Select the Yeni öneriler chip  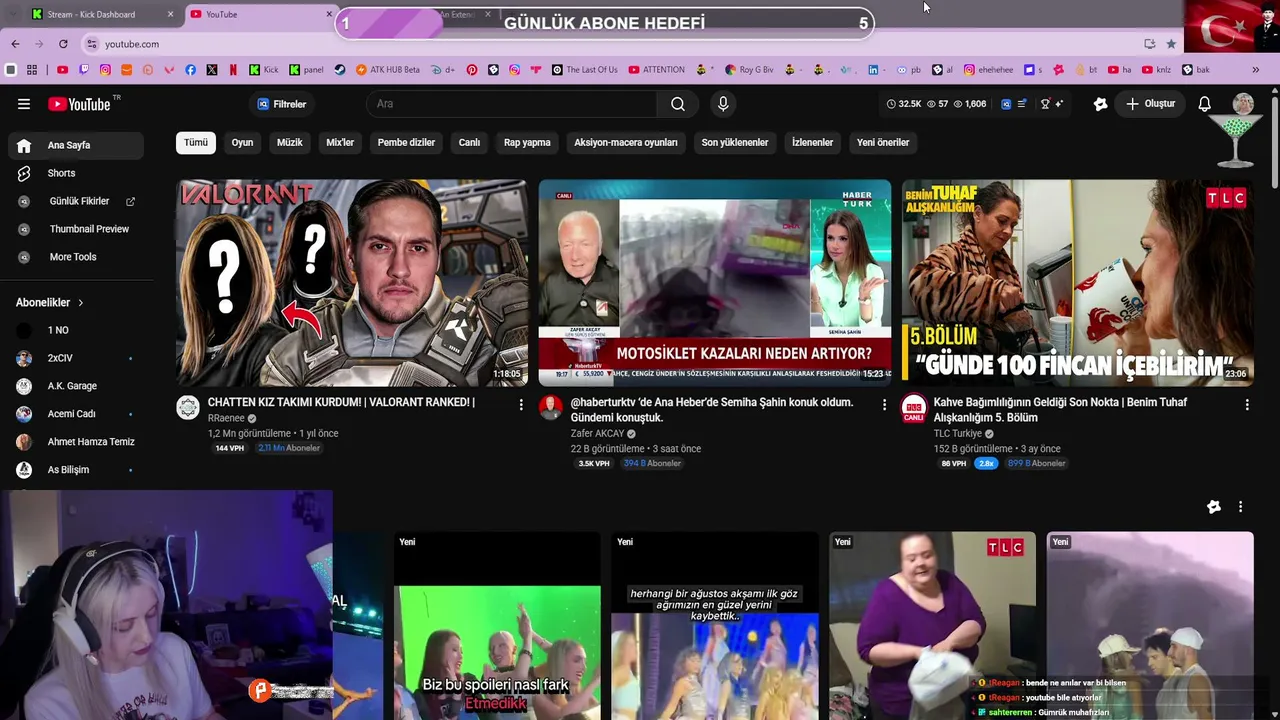(x=883, y=143)
